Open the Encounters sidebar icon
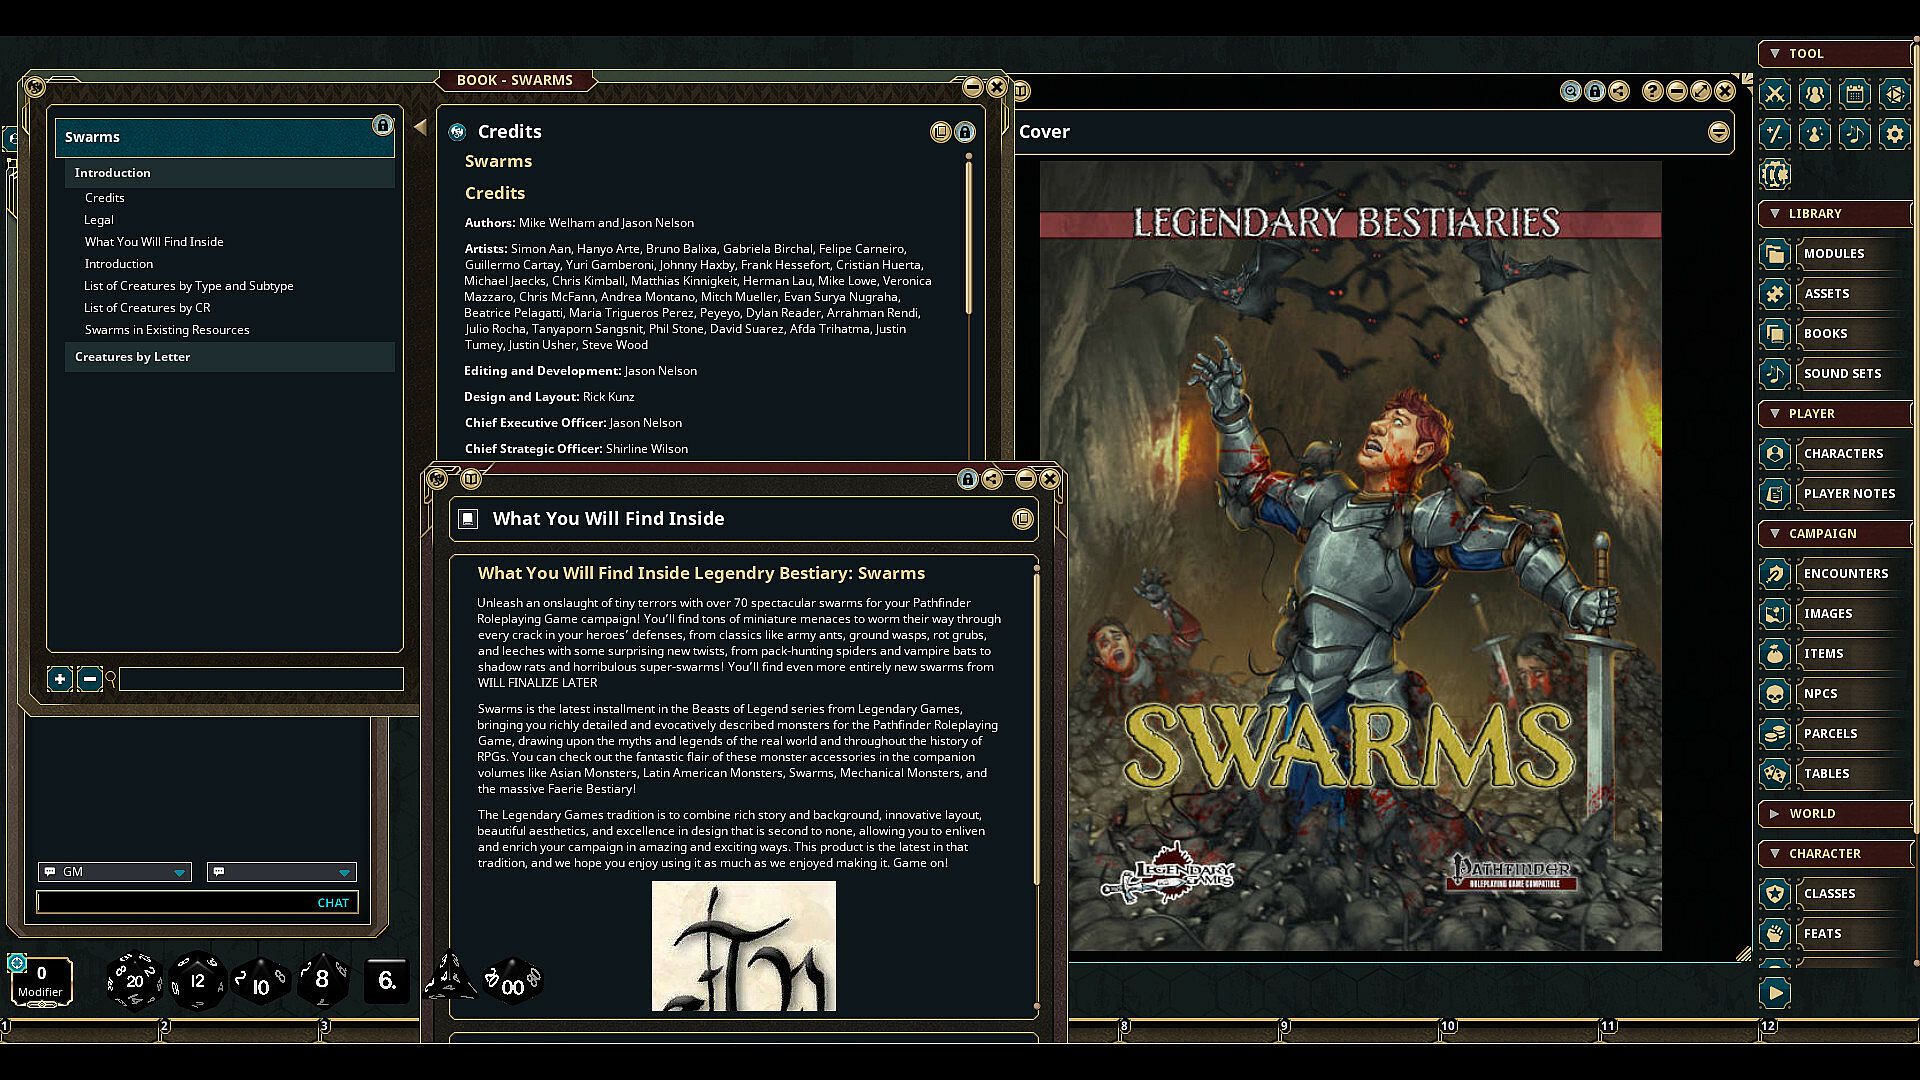This screenshot has height=1080, width=1920. tap(1775, 573)
